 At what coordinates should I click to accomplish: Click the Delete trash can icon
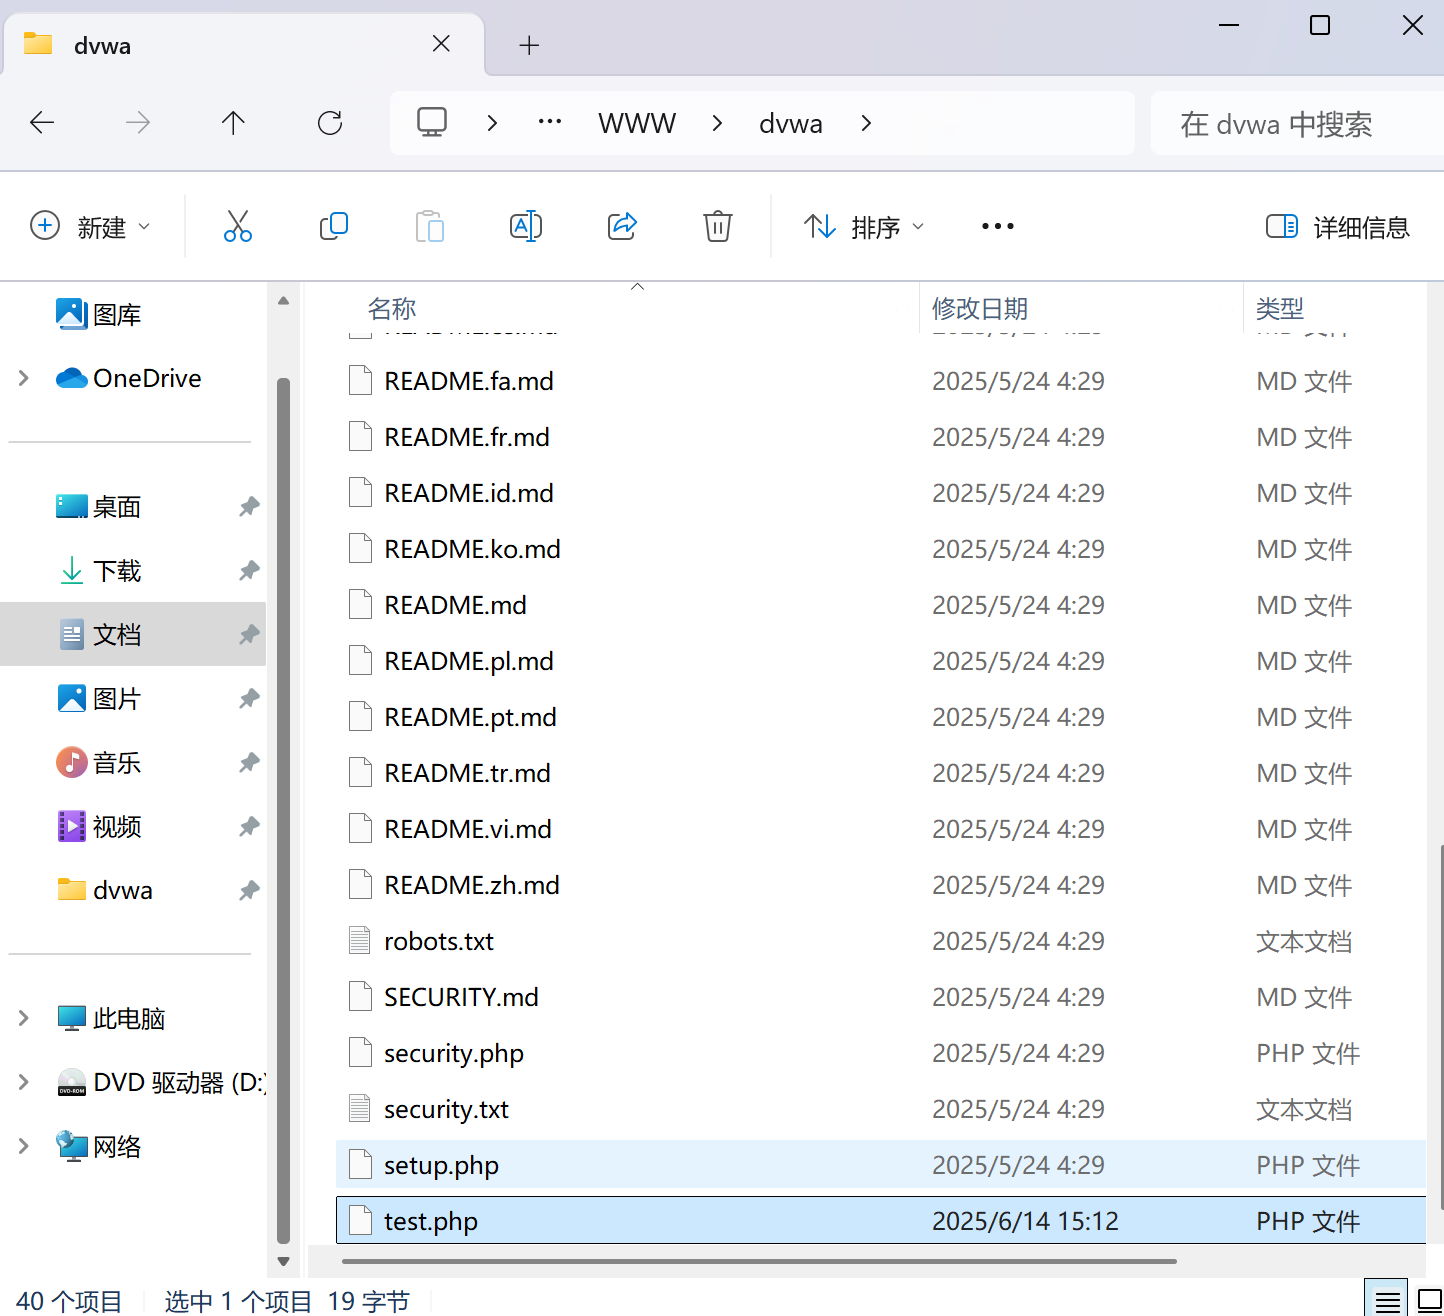[718, 226]
